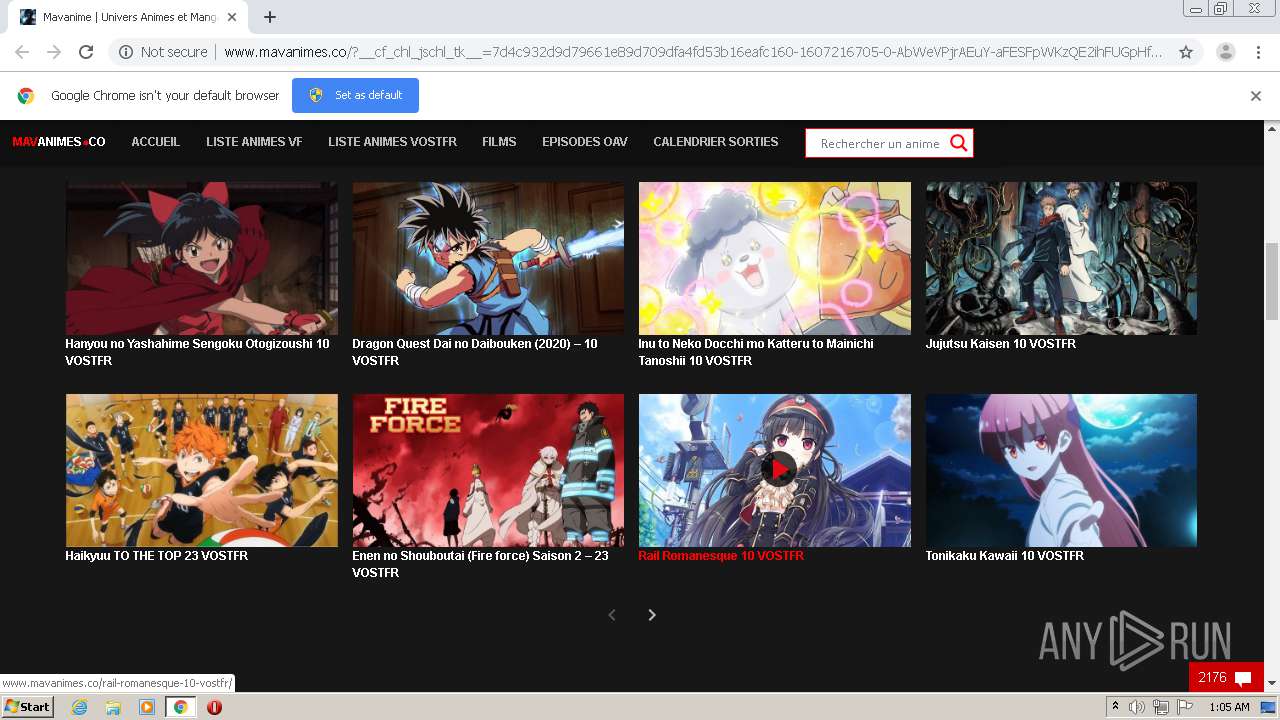Click Tonikaku Kawaii 10 VOSTFR title

[x=1005, y=556]
